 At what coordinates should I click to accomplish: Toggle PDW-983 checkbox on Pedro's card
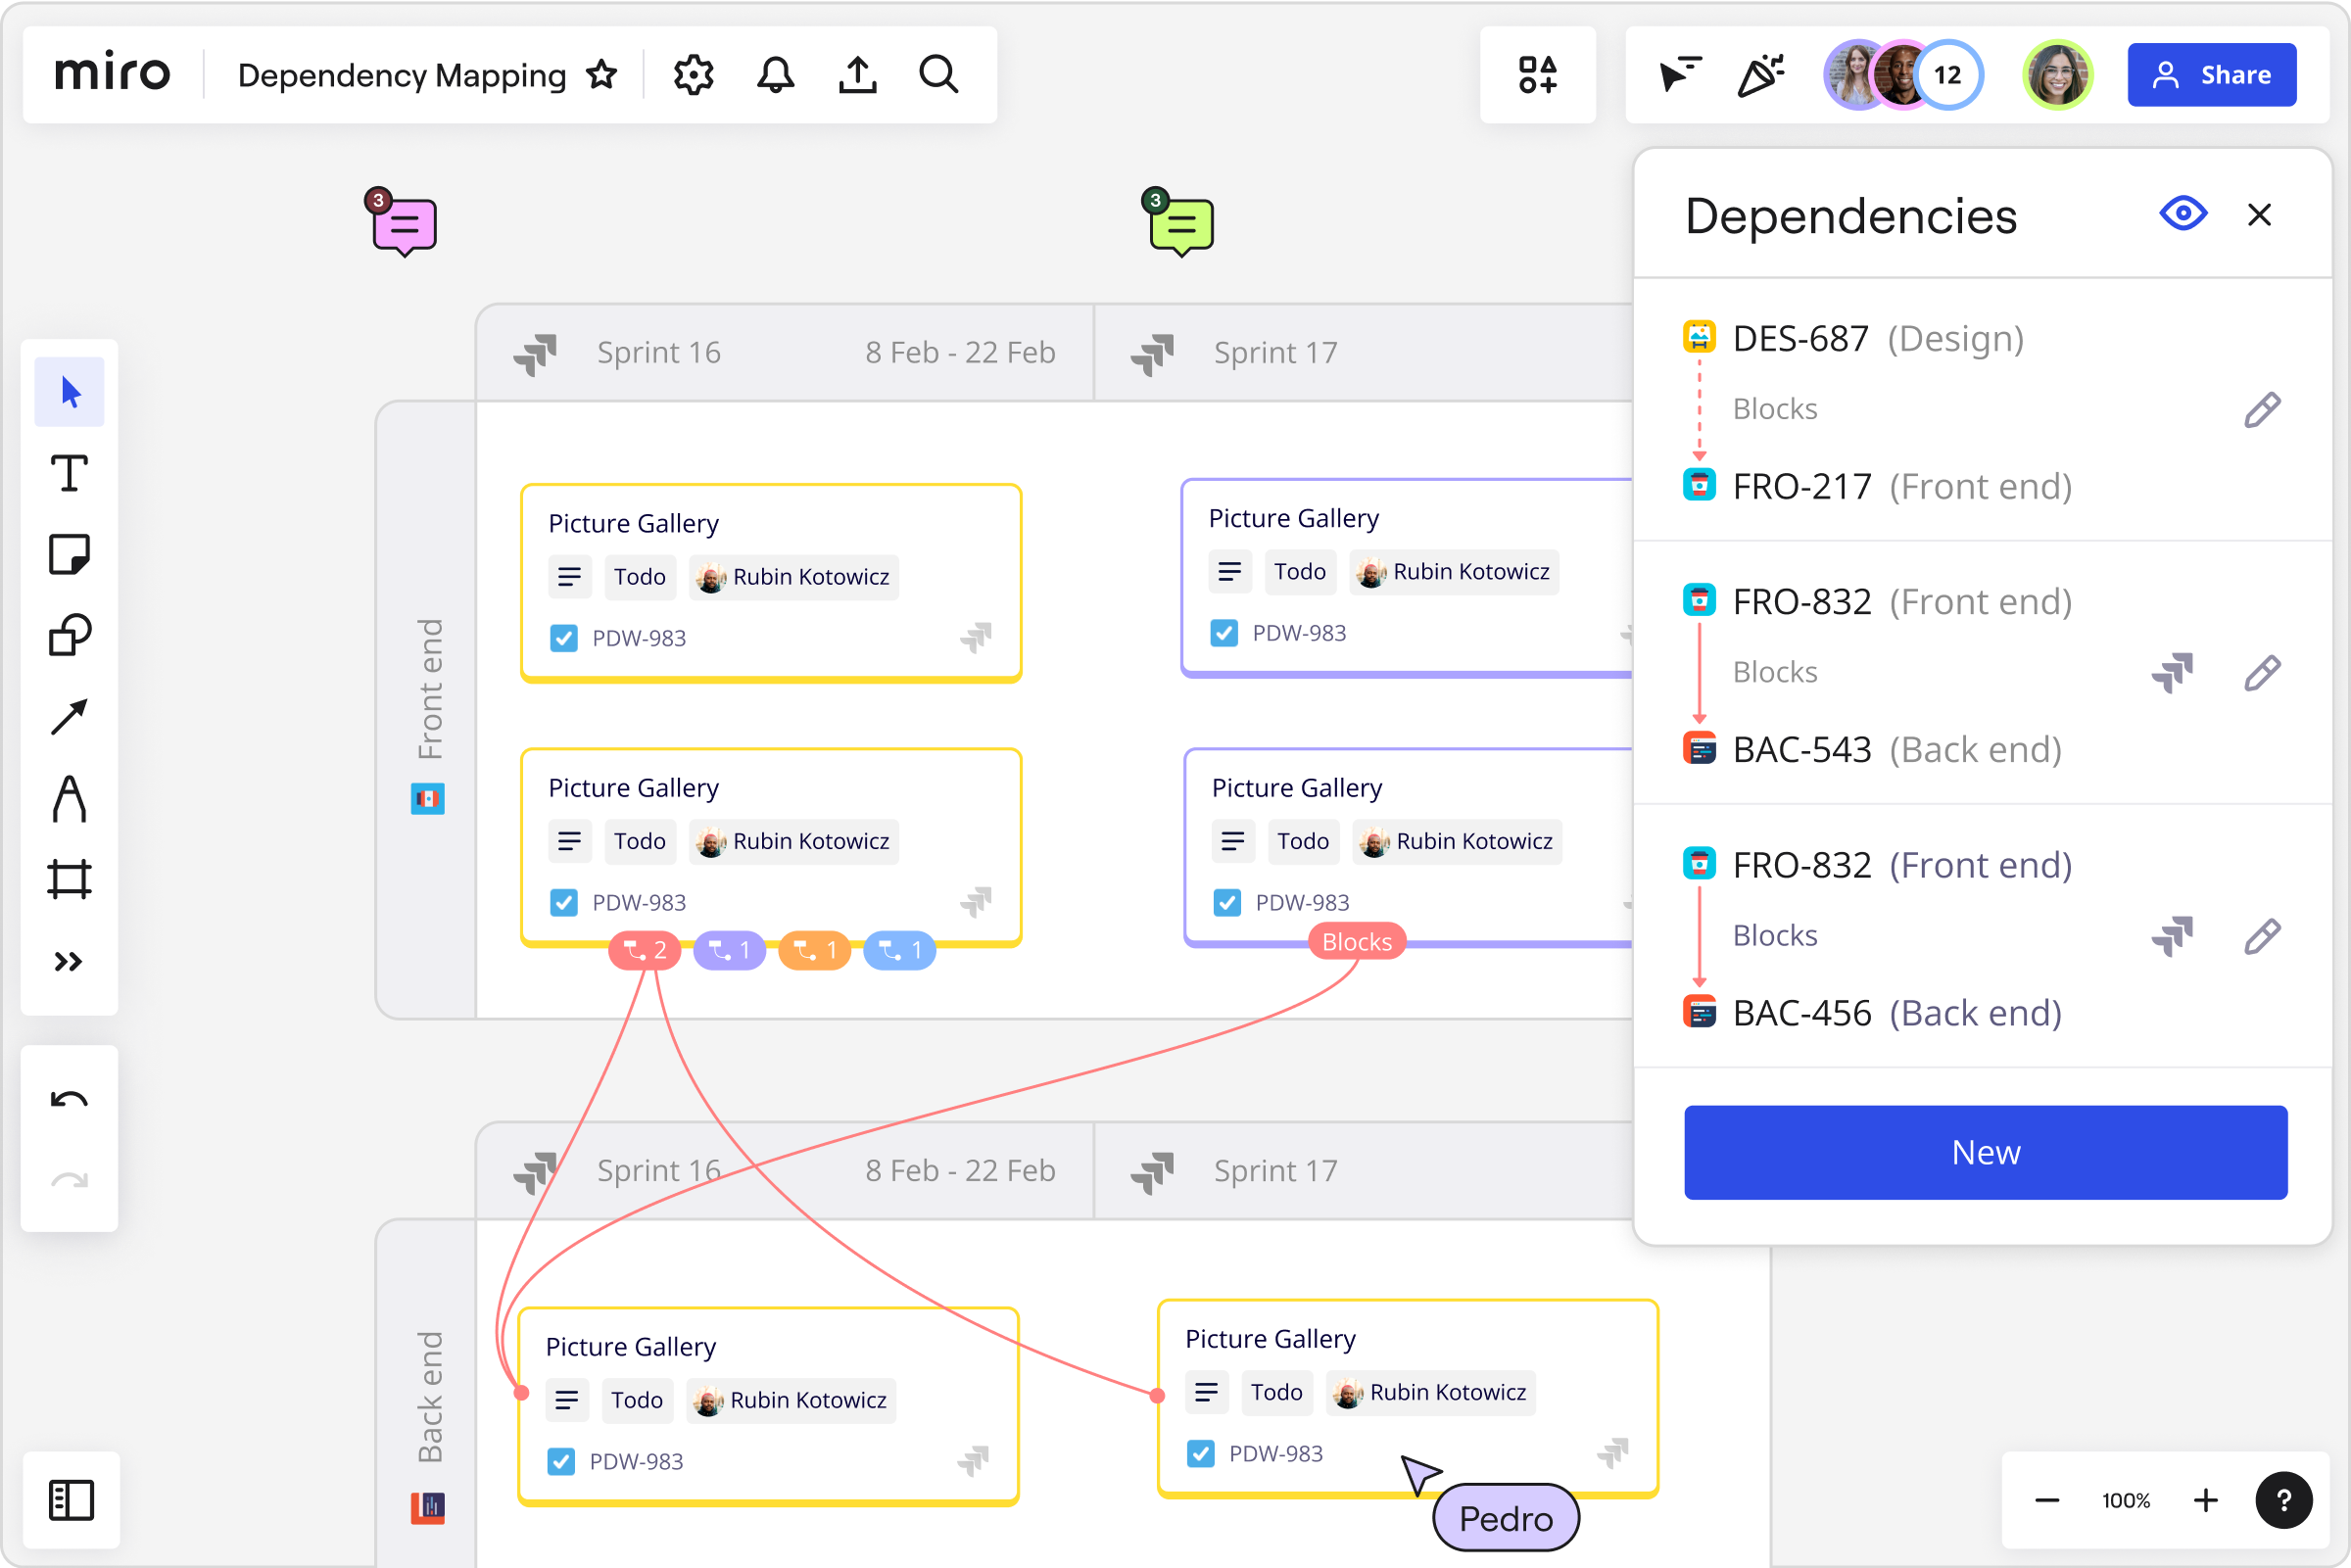point(1200,1453)
